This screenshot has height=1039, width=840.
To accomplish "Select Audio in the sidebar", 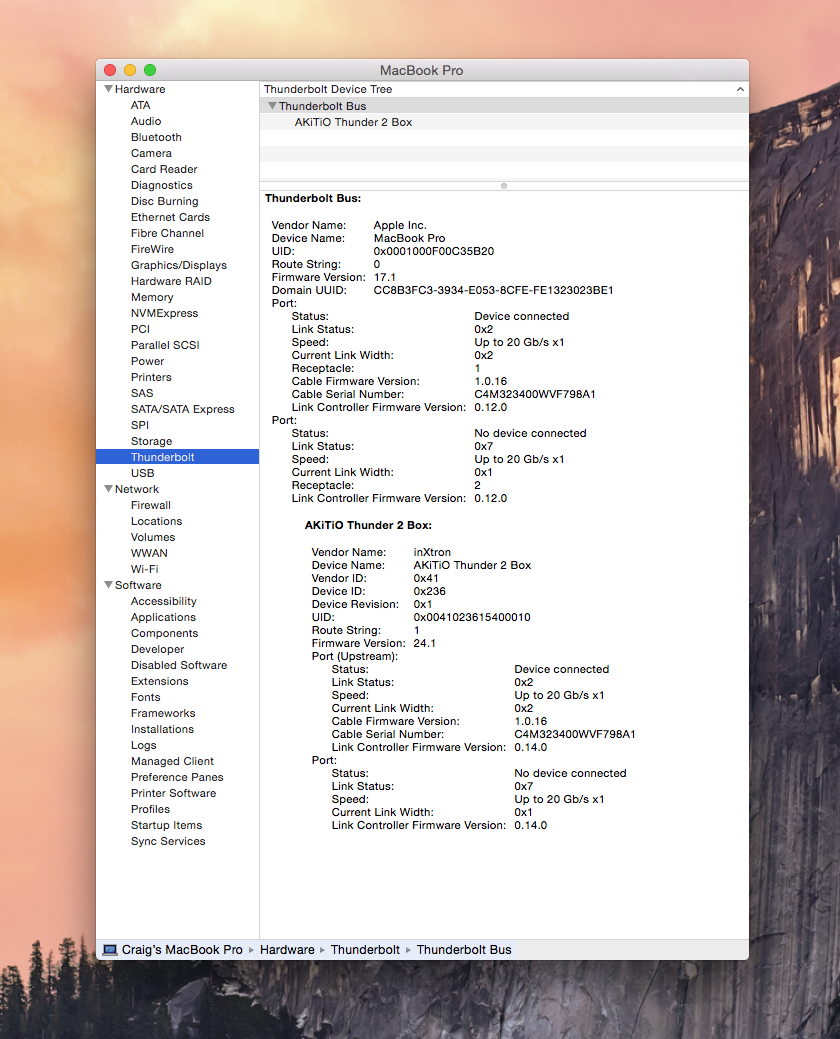I will pos(146,121).
